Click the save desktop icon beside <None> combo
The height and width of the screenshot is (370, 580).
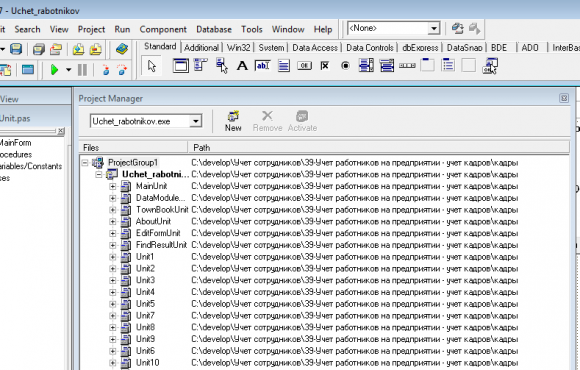click(458, 28)
